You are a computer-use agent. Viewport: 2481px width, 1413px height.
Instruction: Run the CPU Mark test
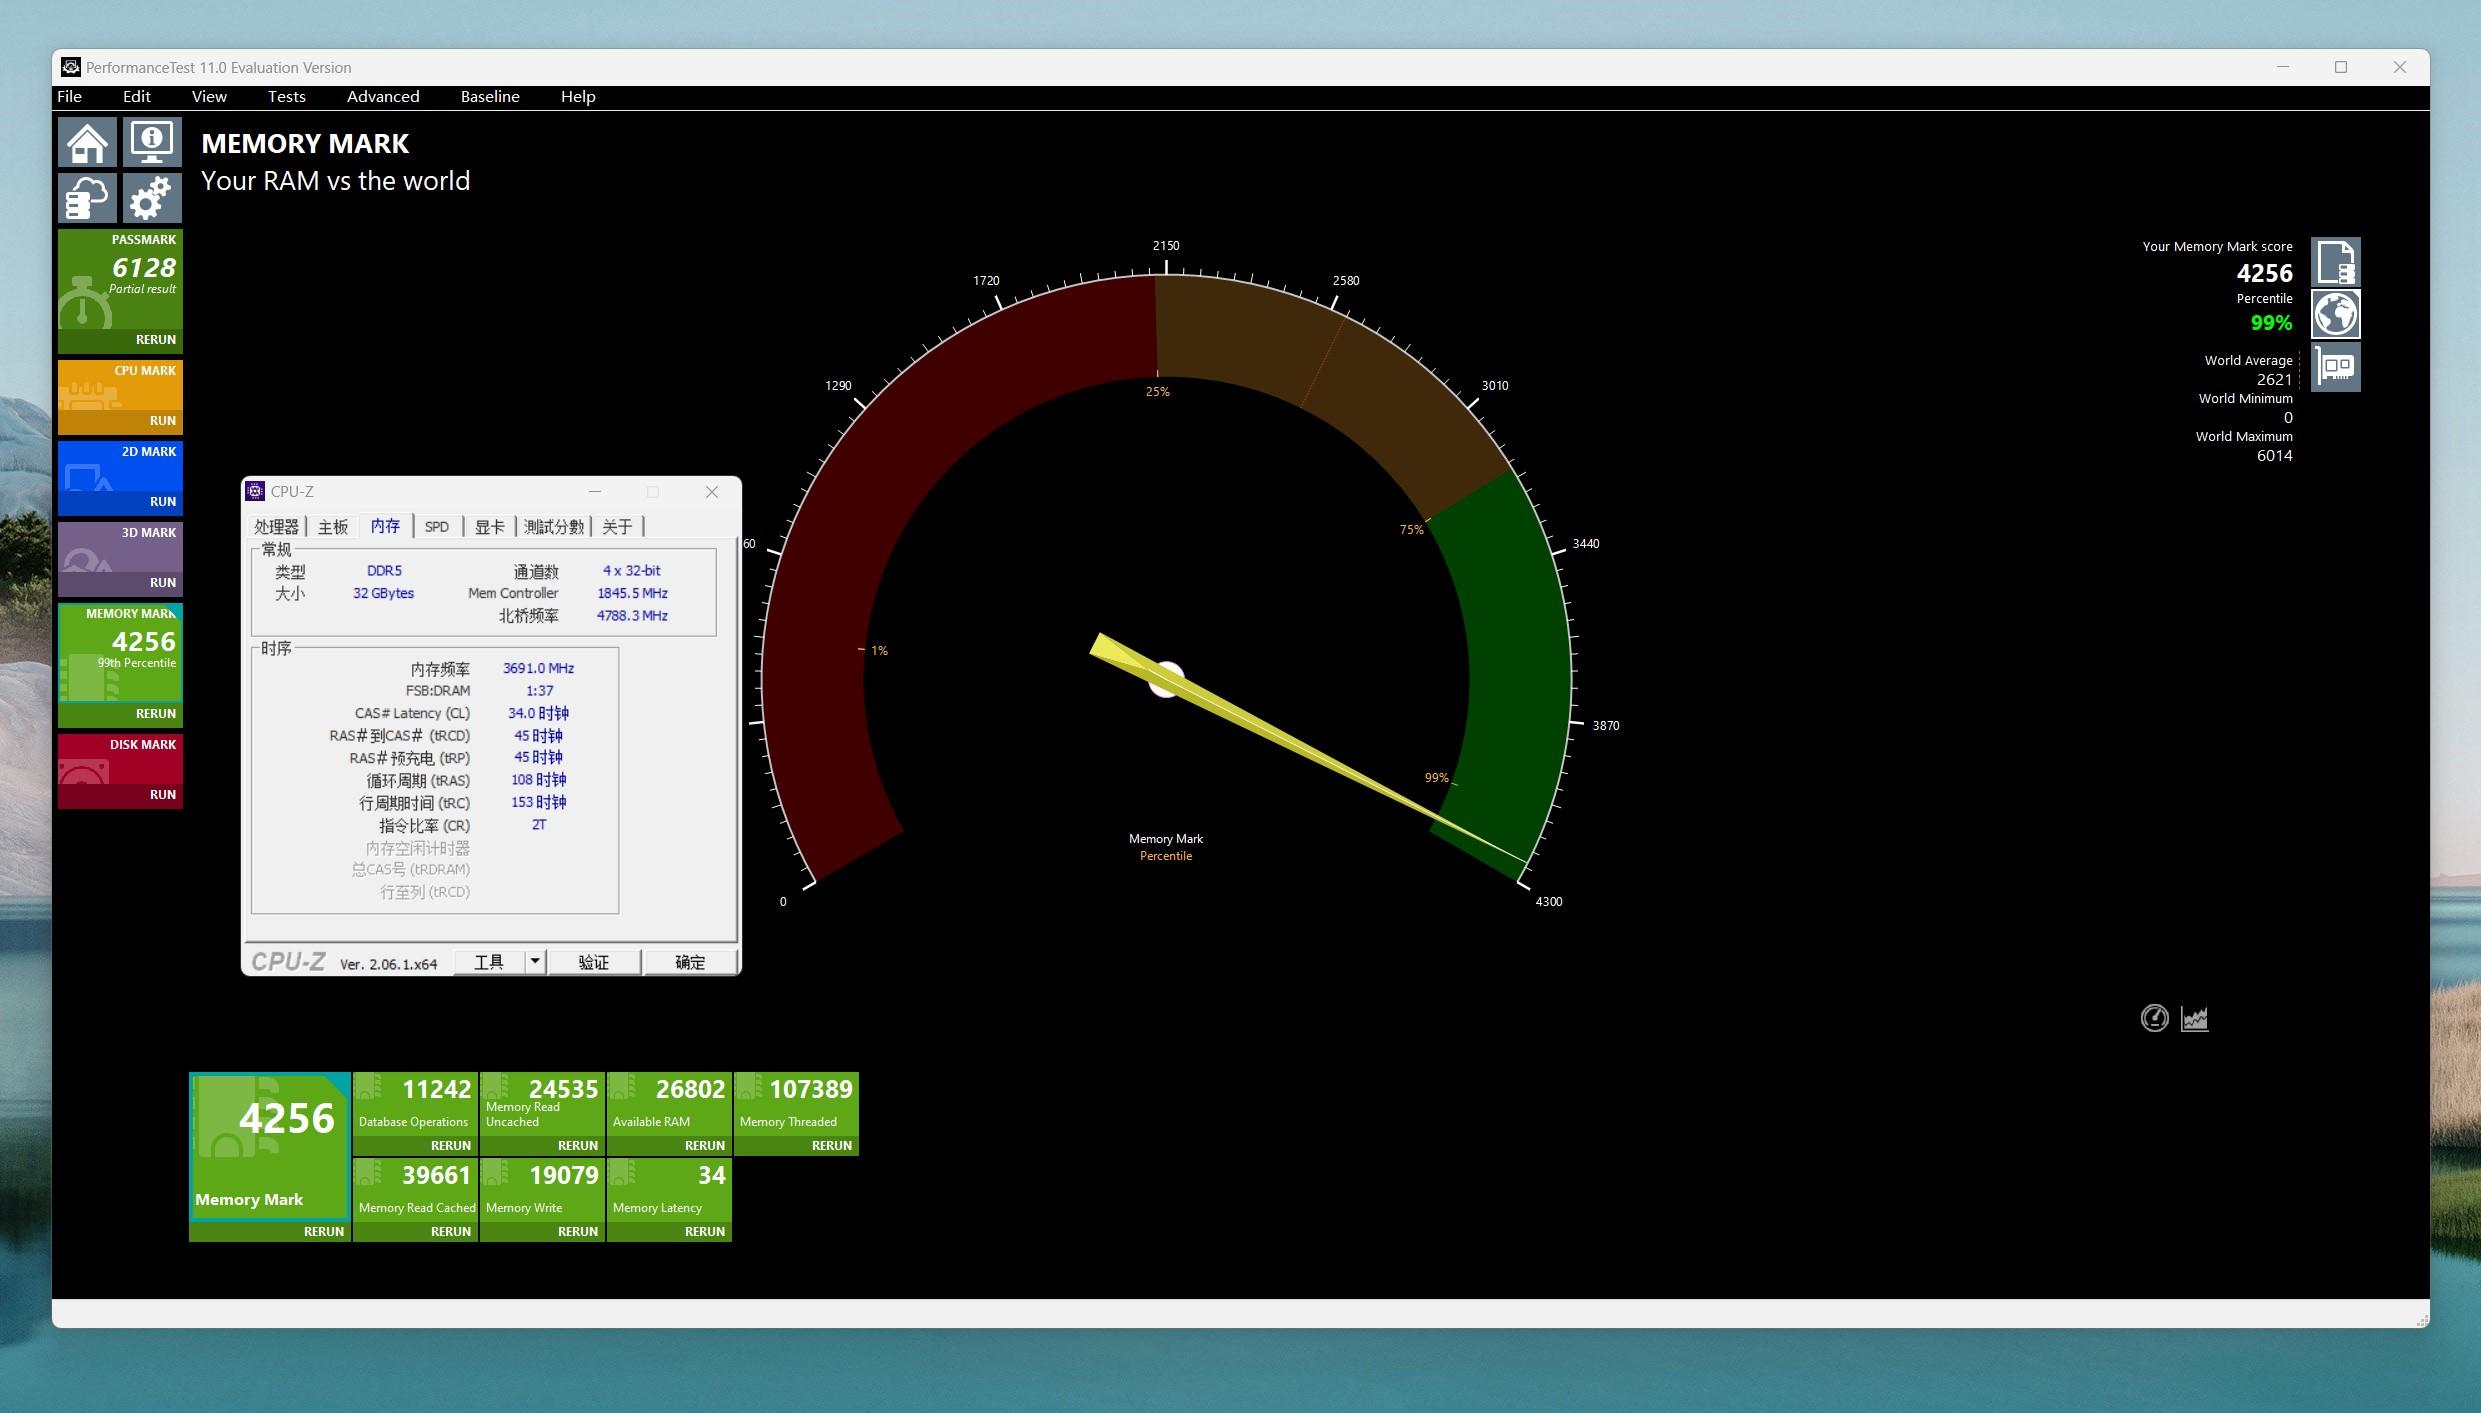[163, 421]
